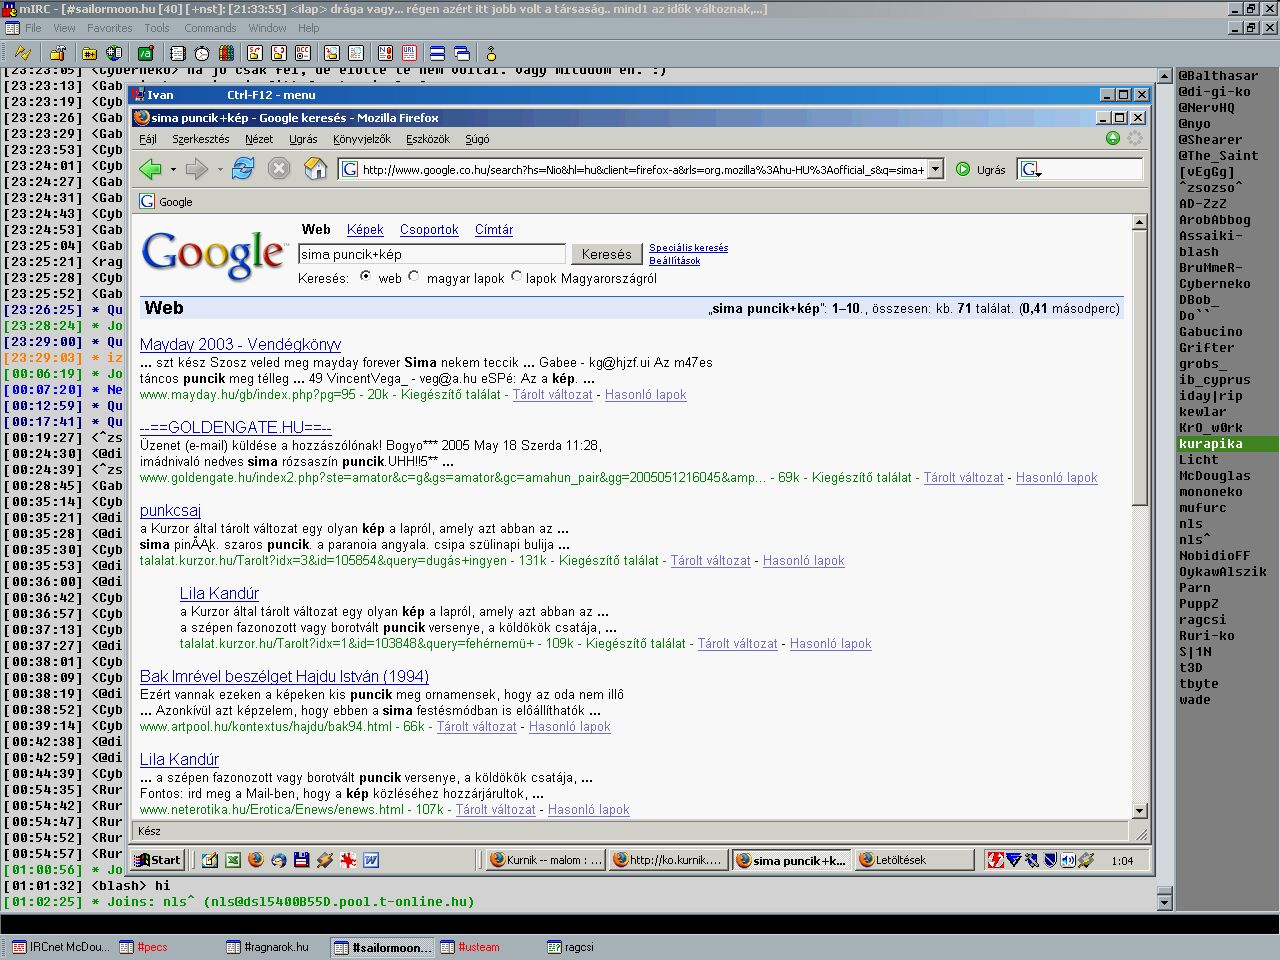This screenshot has width=1280, height=960.
Task: Open the Firefox Szerkesztés menu
Action: (201, 139)
